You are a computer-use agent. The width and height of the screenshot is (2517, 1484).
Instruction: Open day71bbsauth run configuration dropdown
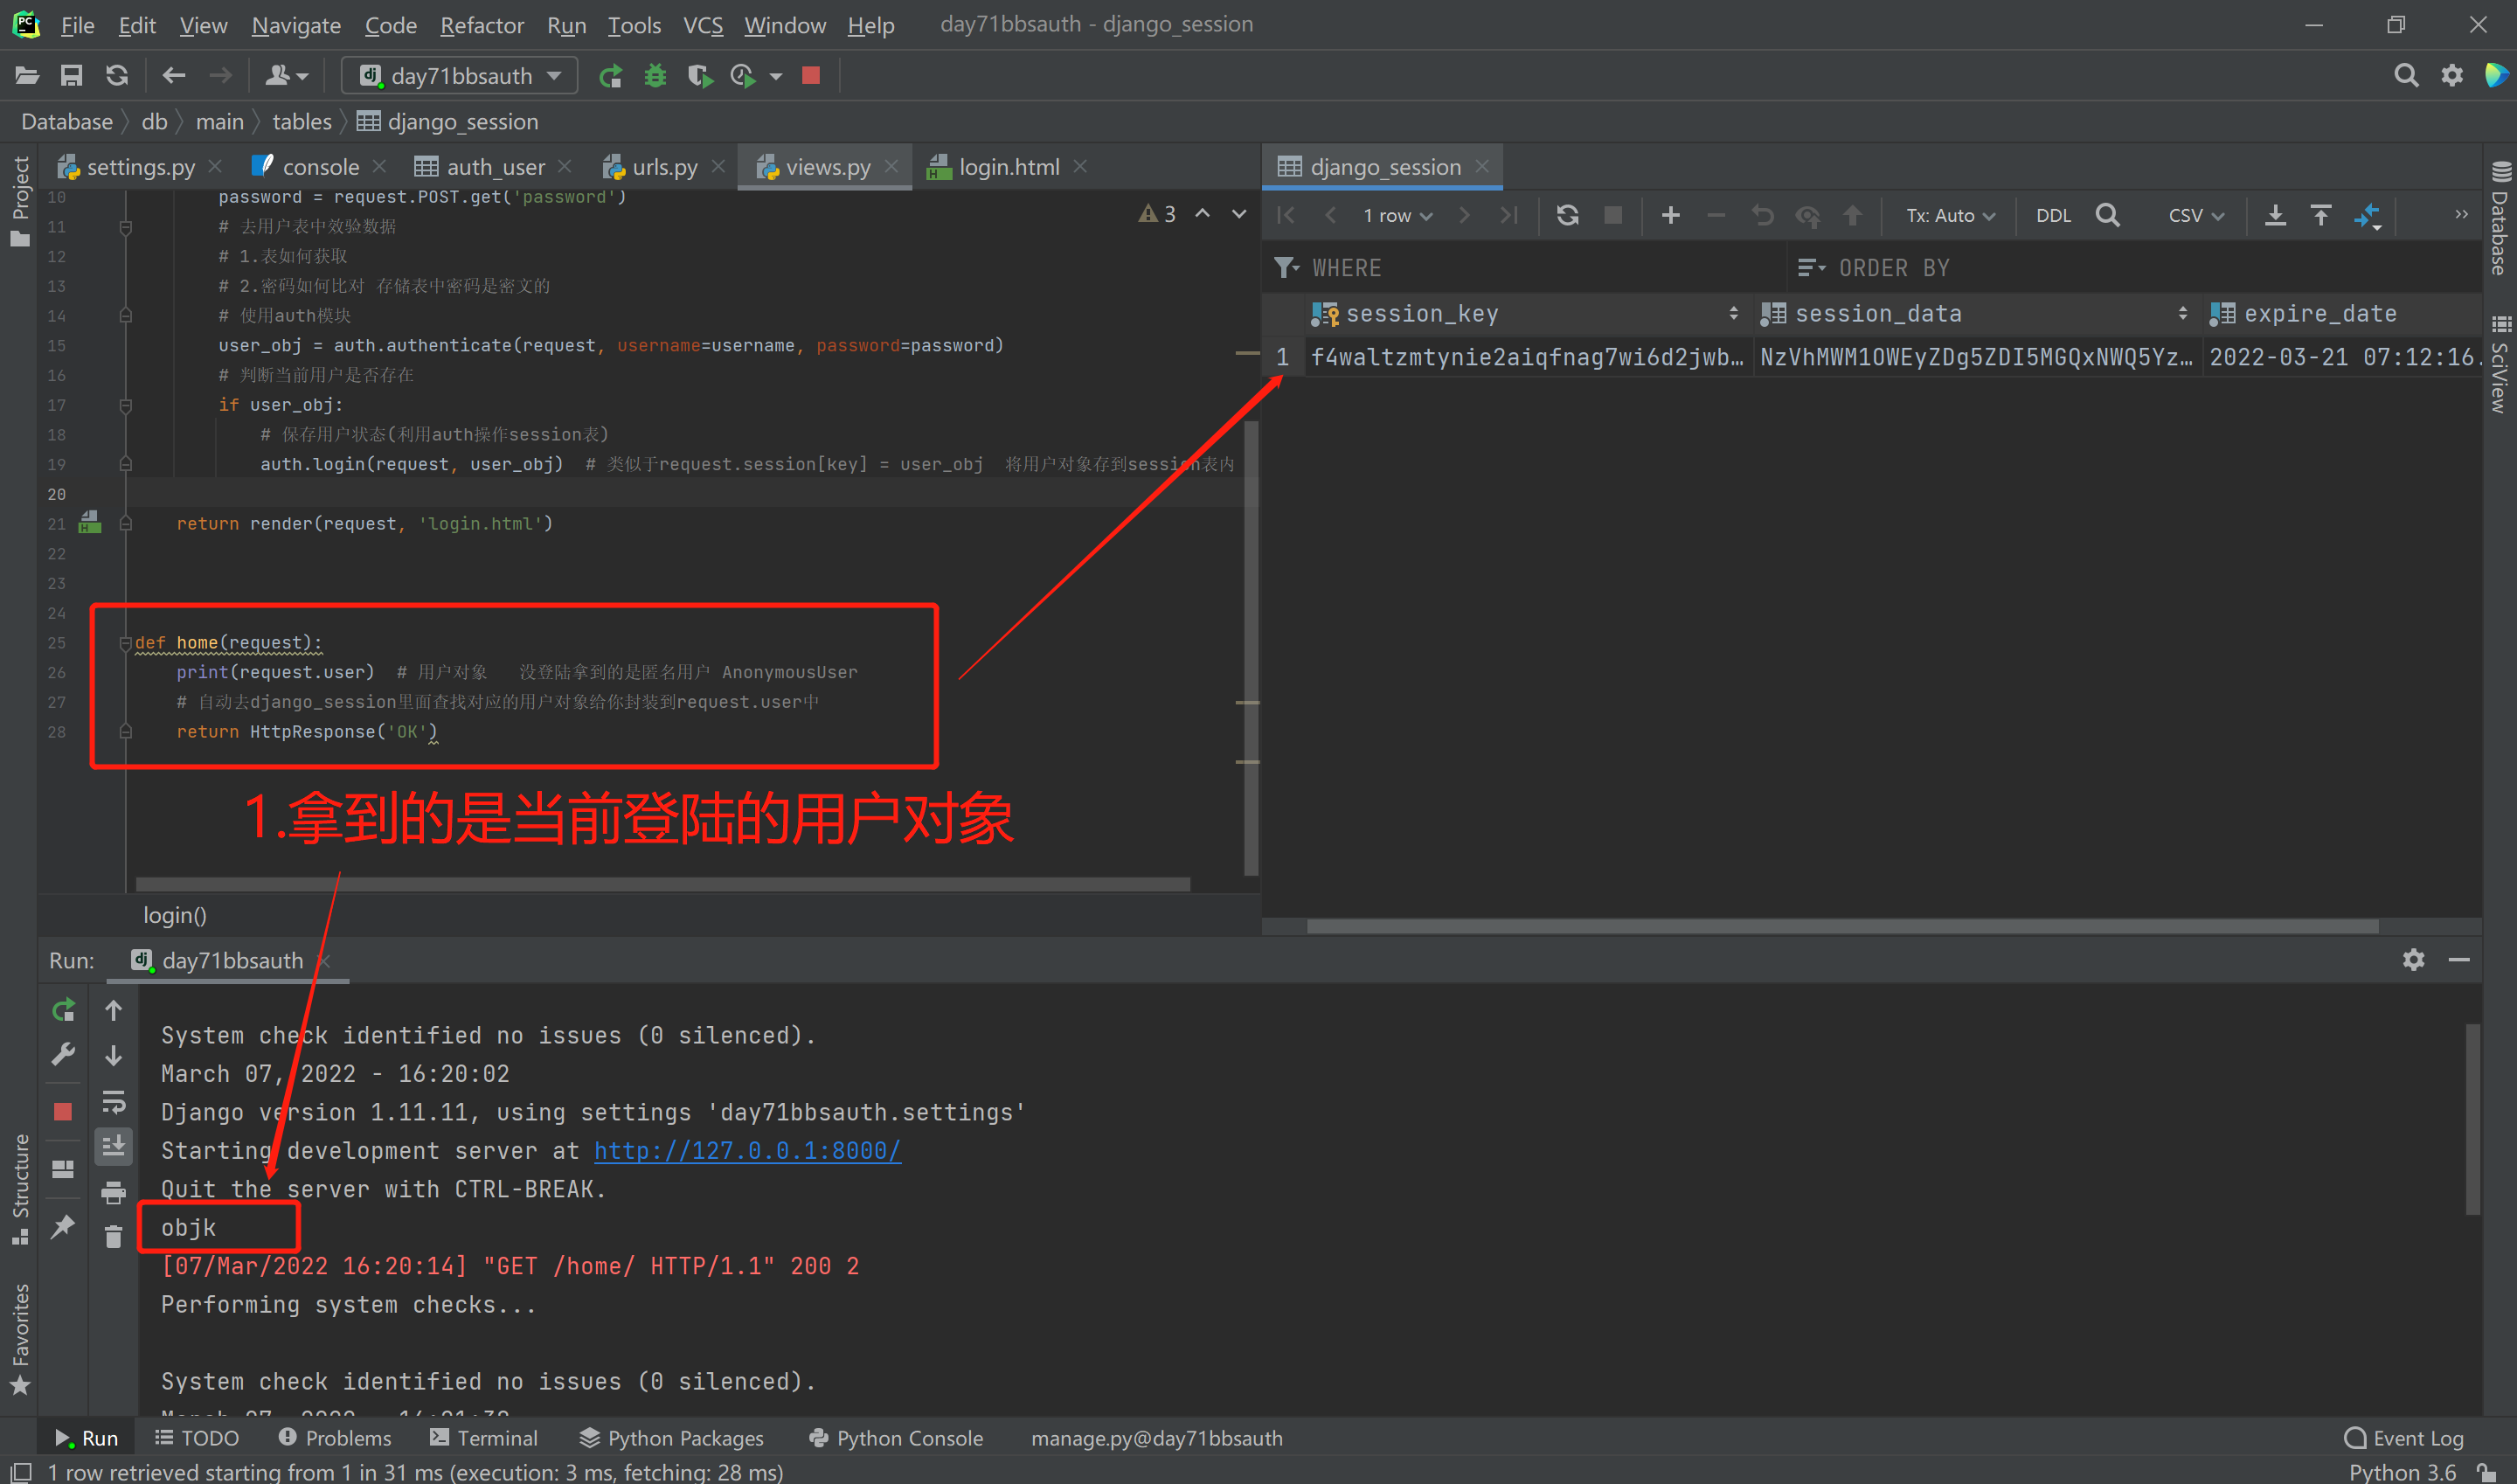pyautogui.click(x=461, y=76)
